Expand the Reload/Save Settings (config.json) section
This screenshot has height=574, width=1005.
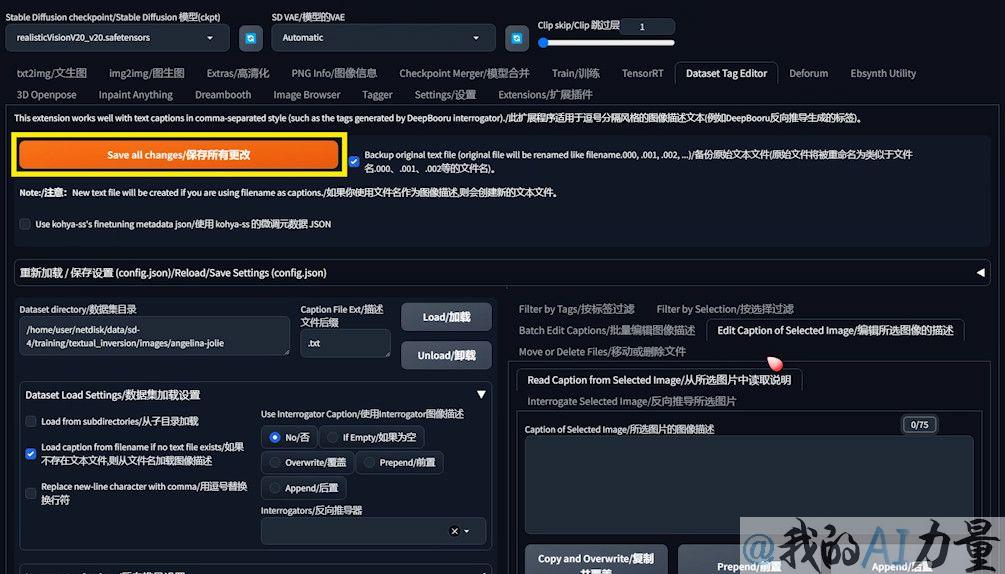[502, 273]
